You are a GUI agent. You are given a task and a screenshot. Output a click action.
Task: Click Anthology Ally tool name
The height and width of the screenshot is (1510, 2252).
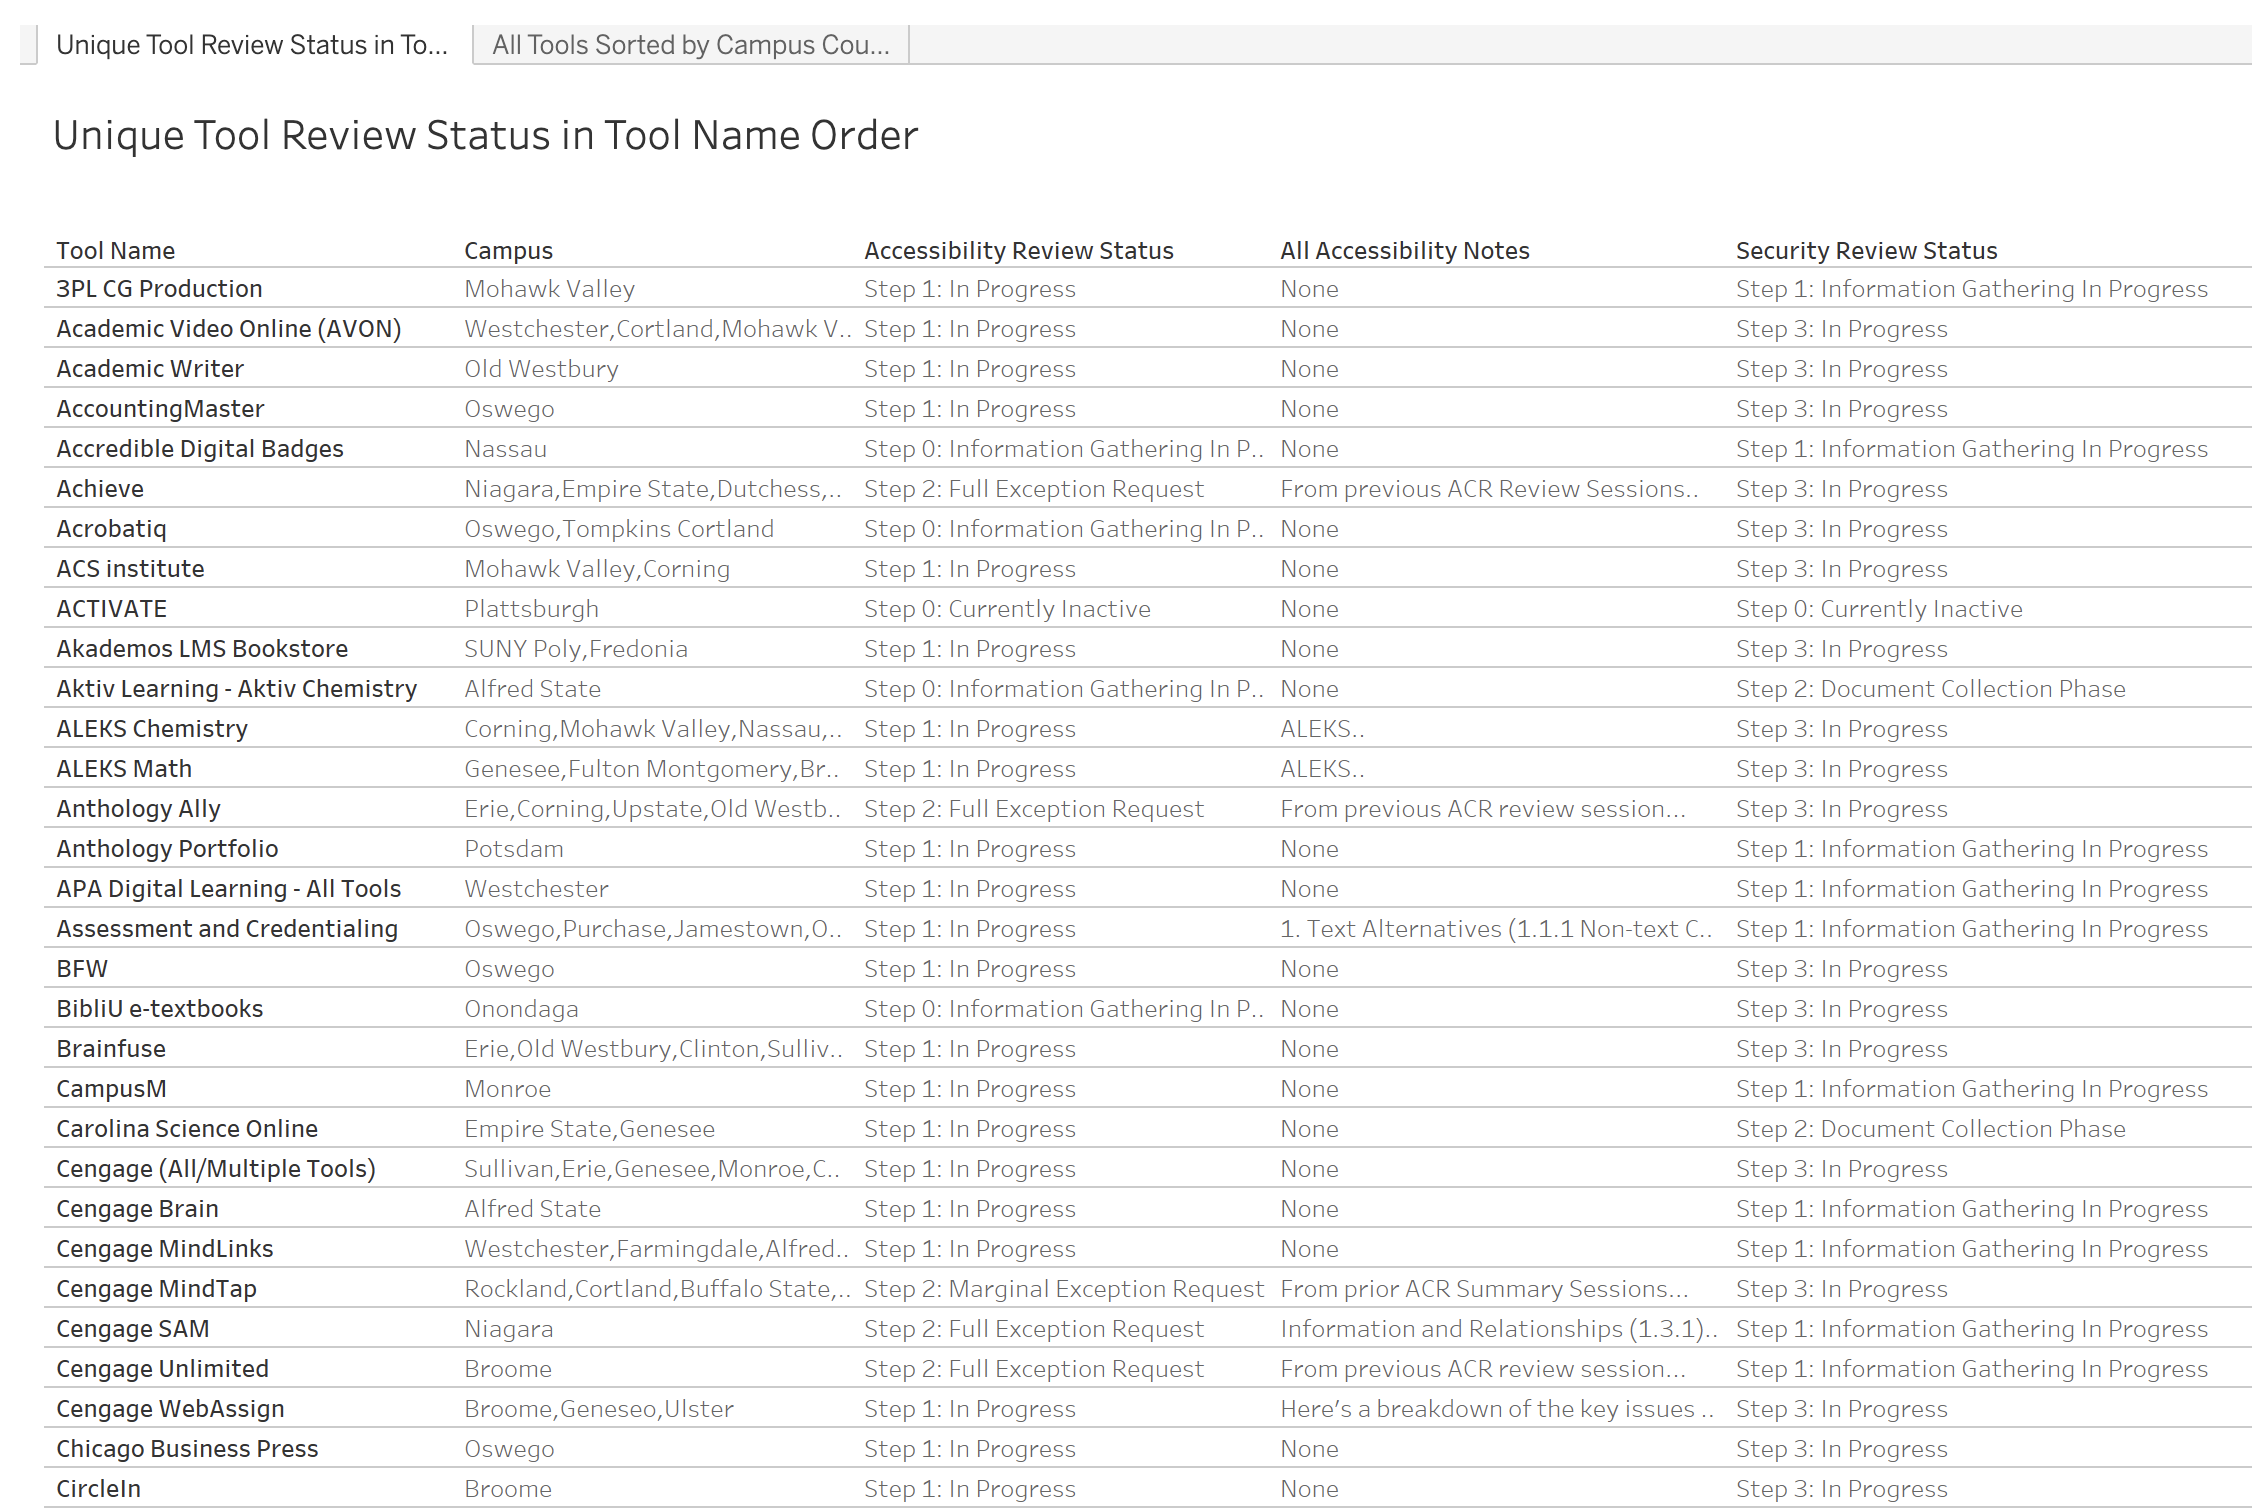pyautogui.click(x=139, y=809)
